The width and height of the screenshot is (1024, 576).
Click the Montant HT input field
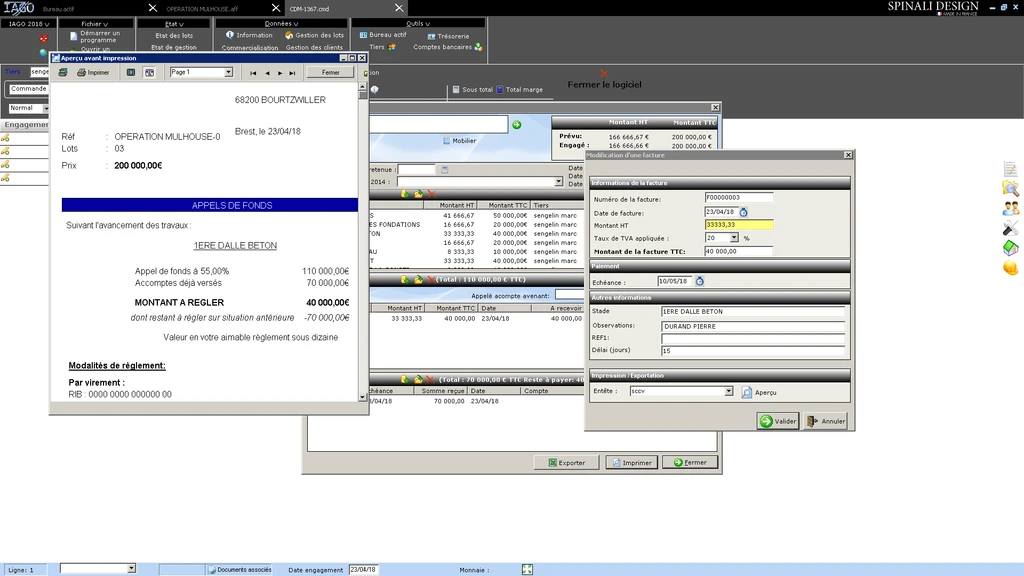point(738,225)
